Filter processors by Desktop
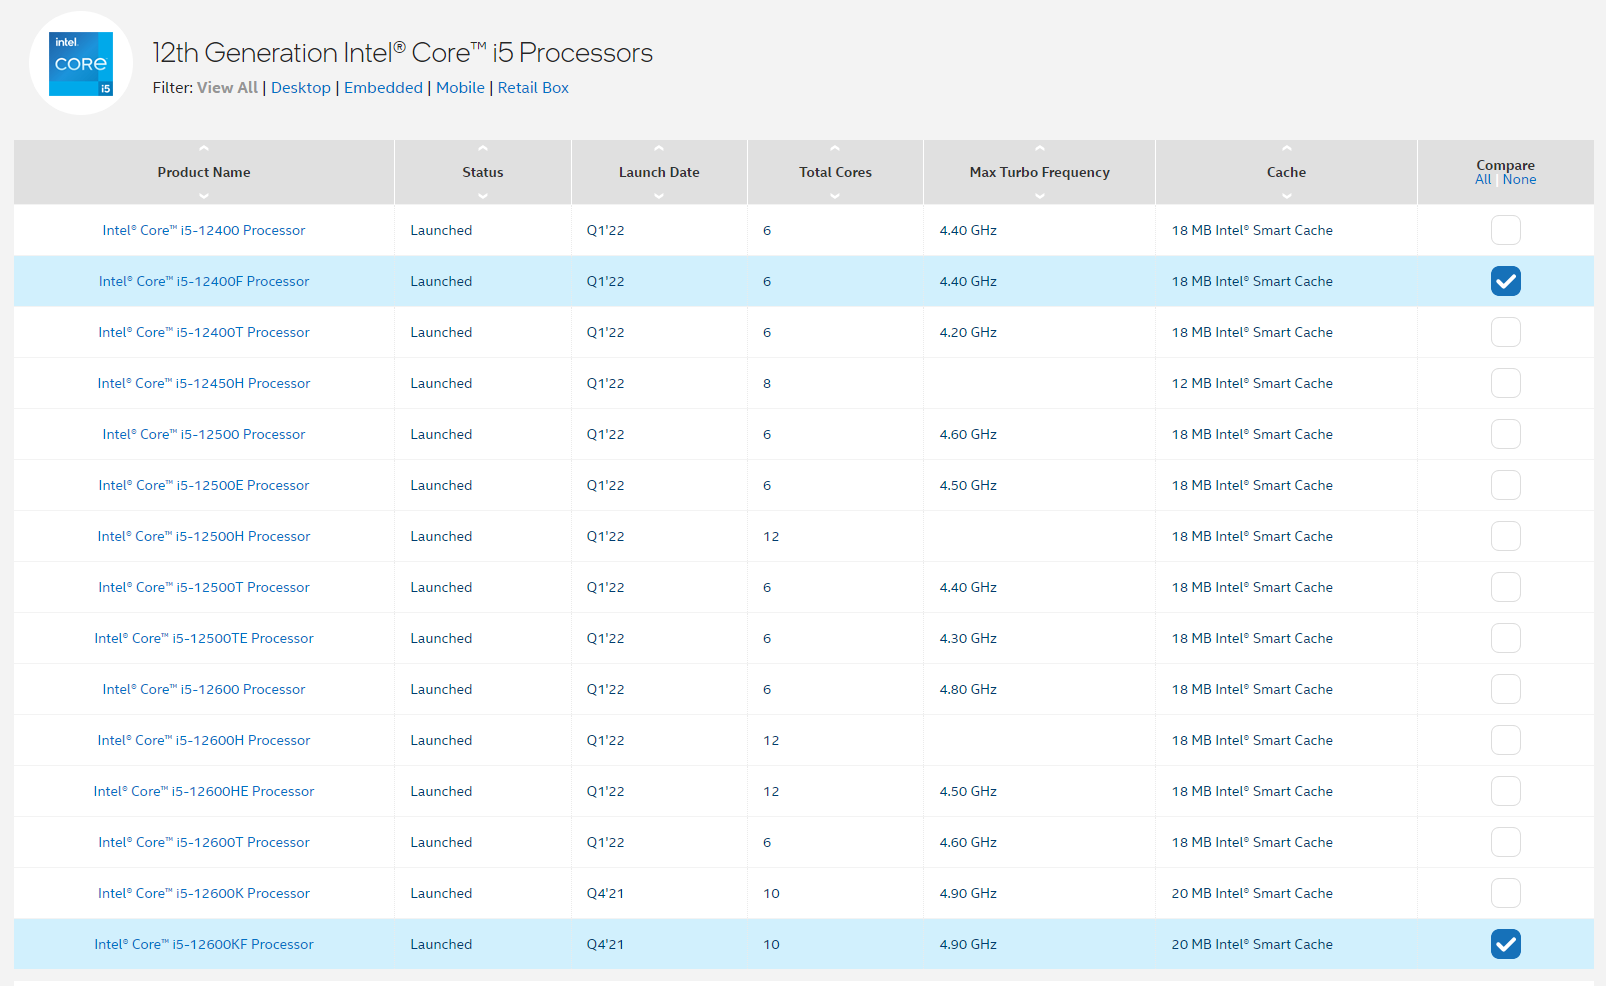 coord(300,88)
